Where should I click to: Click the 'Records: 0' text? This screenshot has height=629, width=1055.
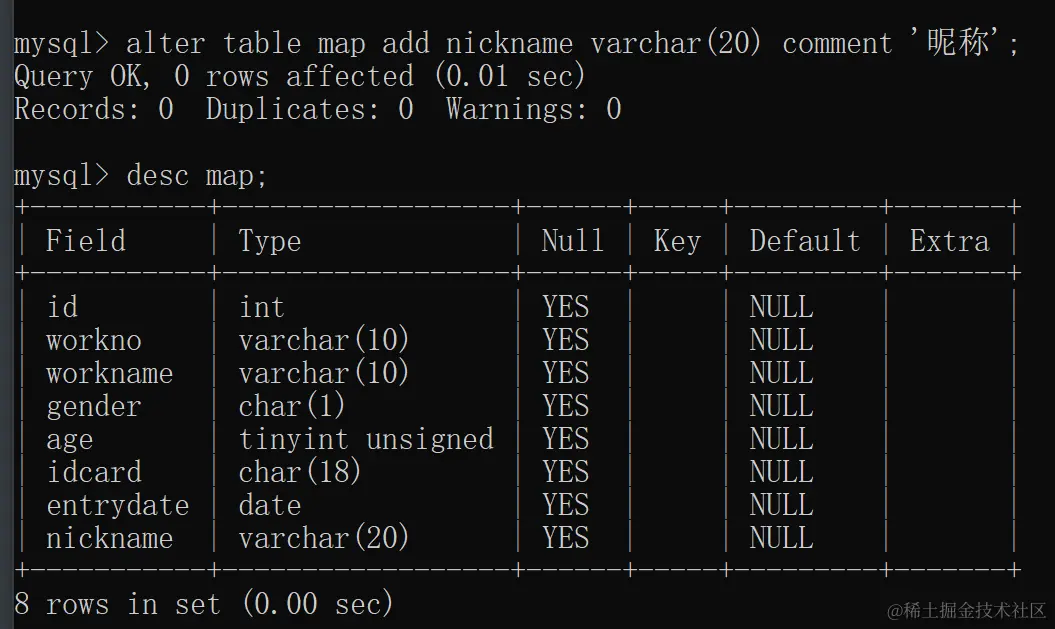[x=94, y=109]
